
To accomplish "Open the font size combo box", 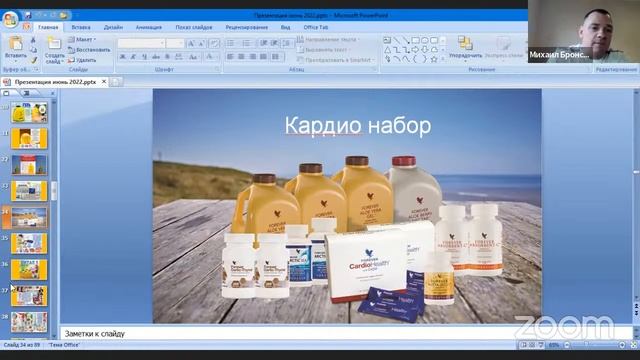I will (175, 43).
